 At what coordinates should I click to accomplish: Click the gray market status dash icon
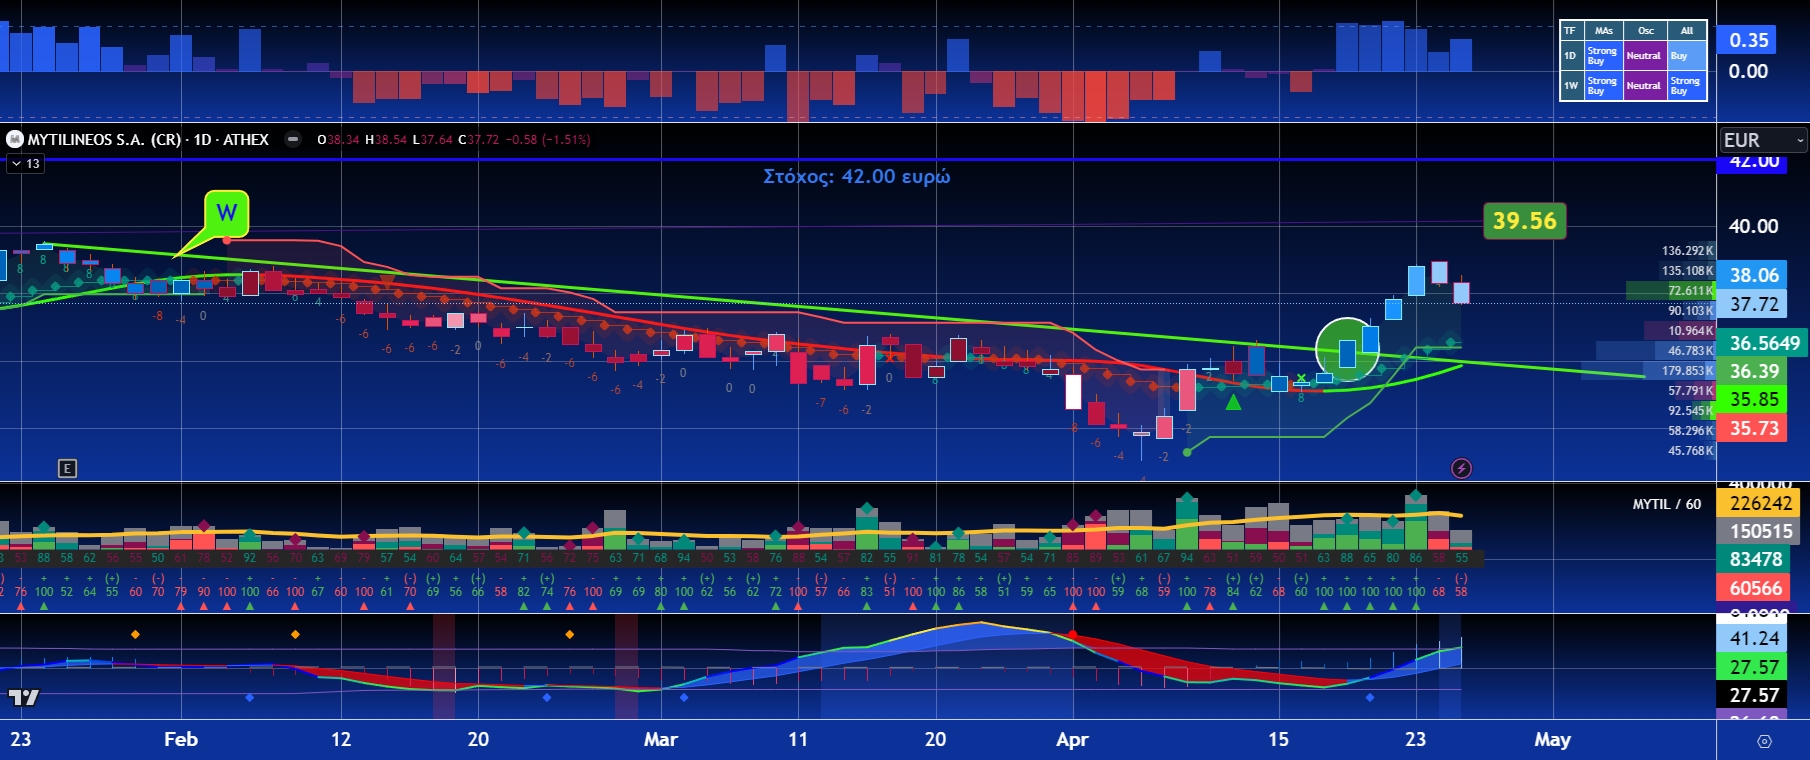293,140
